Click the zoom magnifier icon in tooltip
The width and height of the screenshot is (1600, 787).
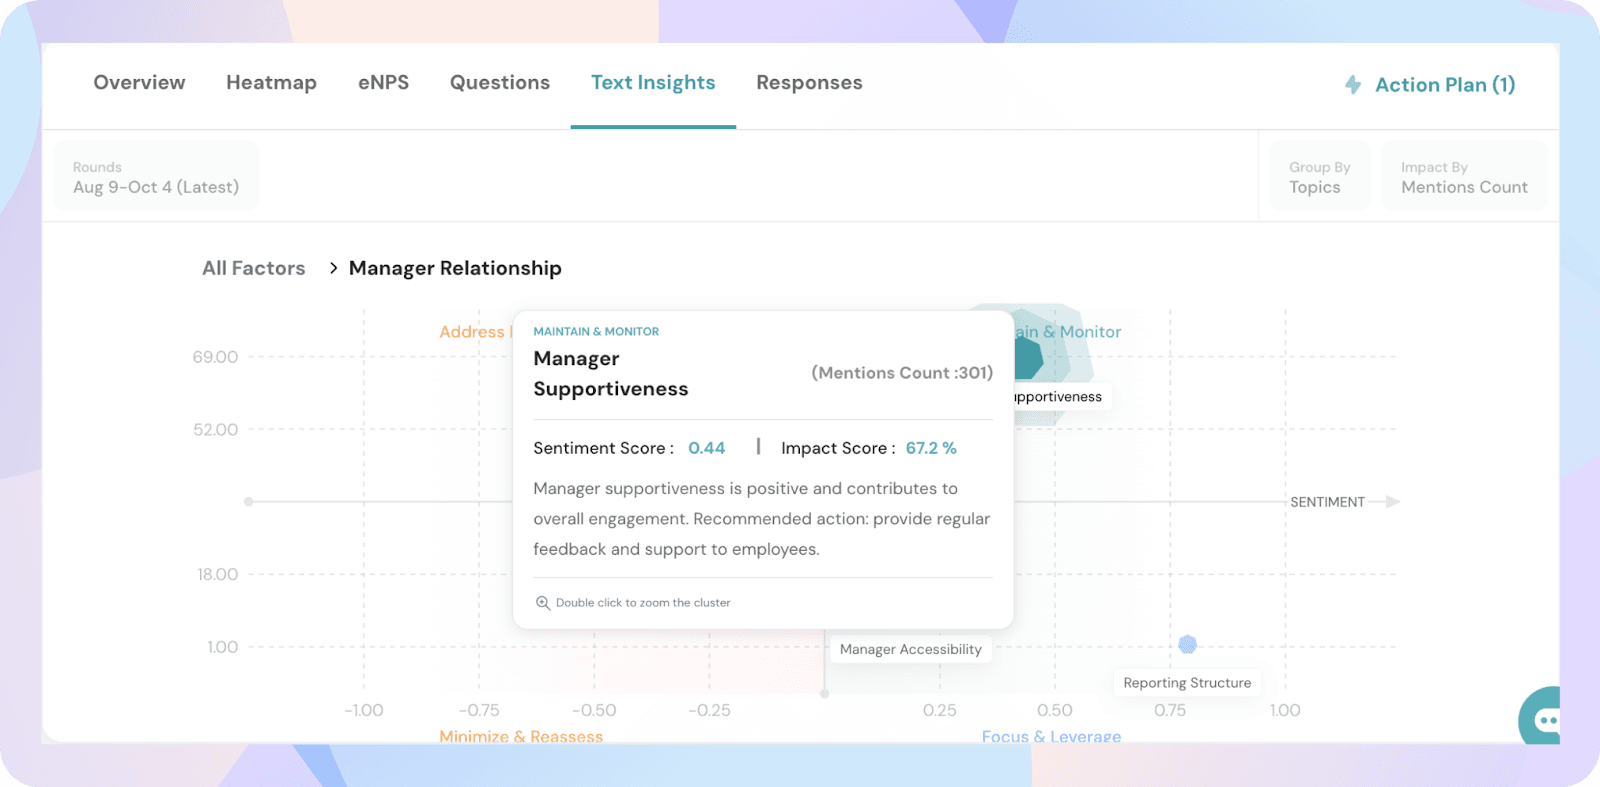coord(543,603)
